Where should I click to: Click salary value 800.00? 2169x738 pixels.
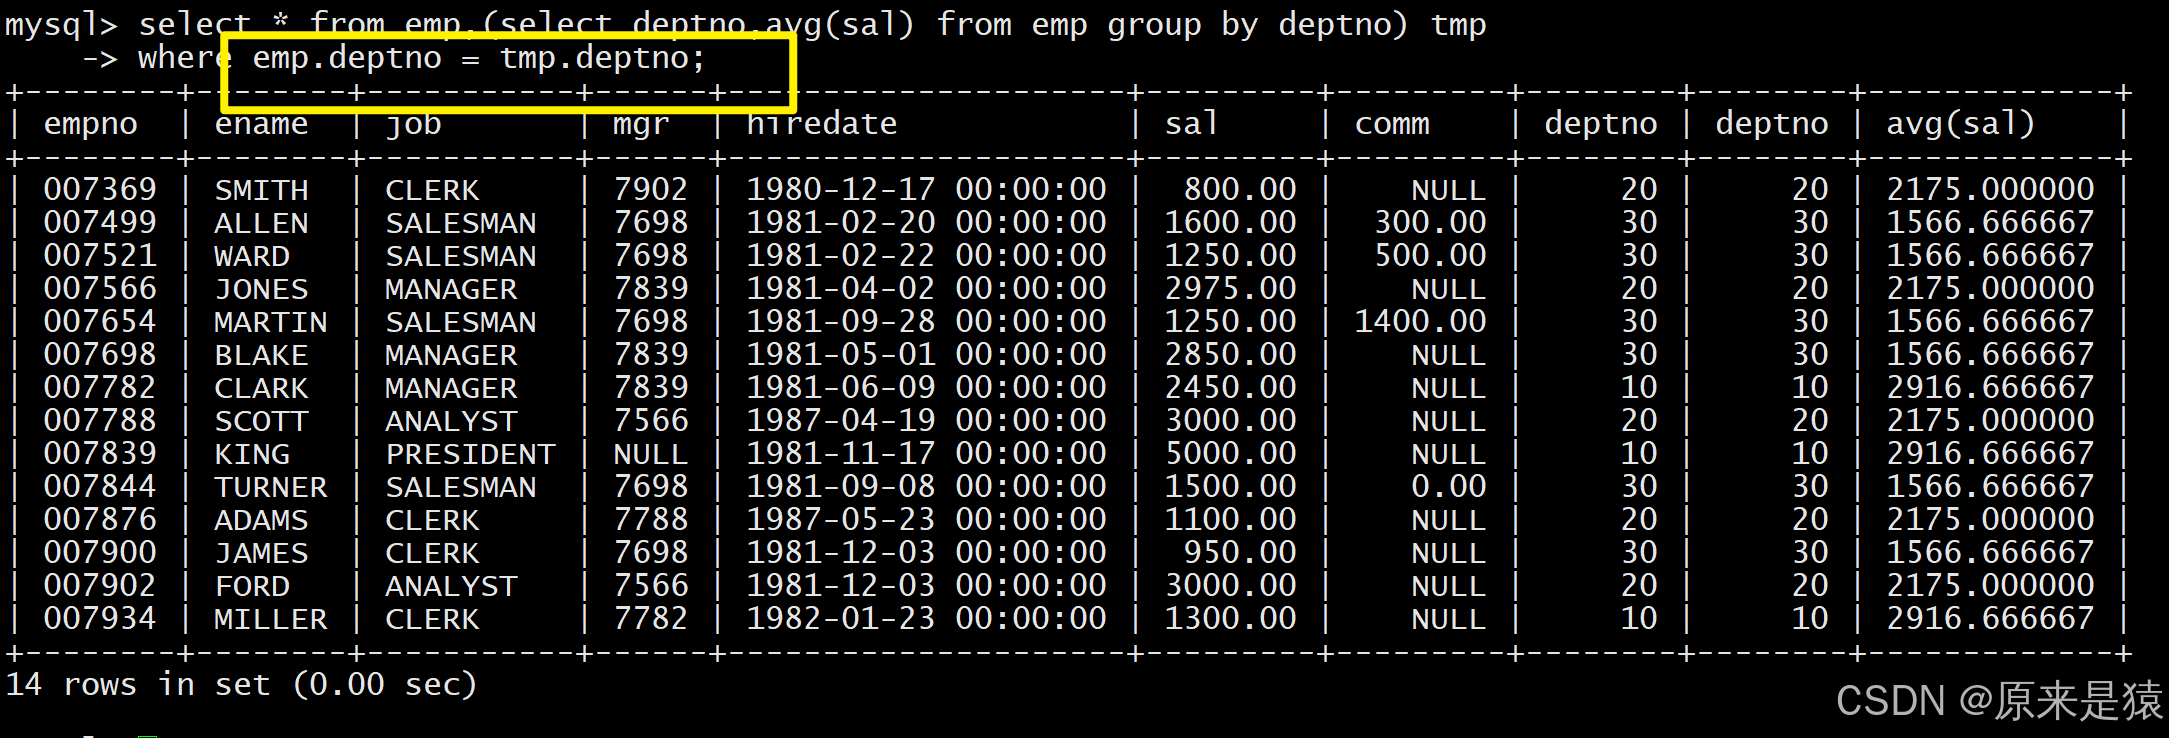[1240, 190]
